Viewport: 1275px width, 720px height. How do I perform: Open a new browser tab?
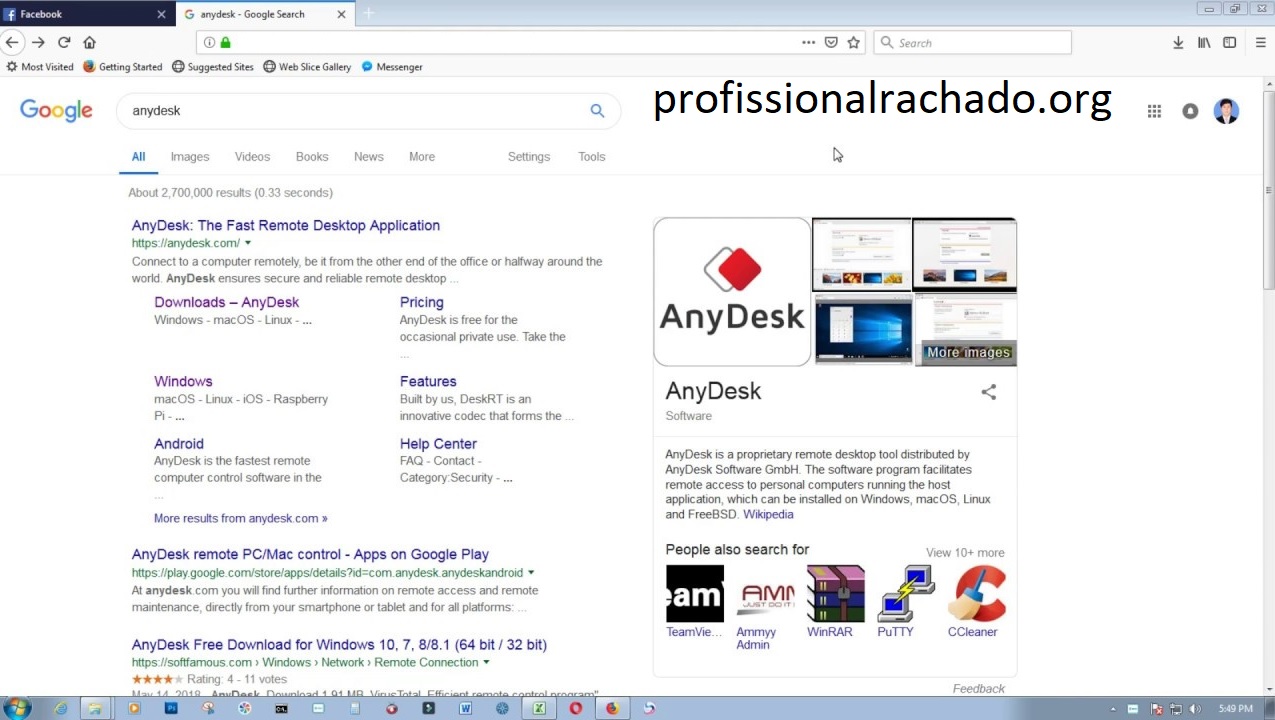368,13
